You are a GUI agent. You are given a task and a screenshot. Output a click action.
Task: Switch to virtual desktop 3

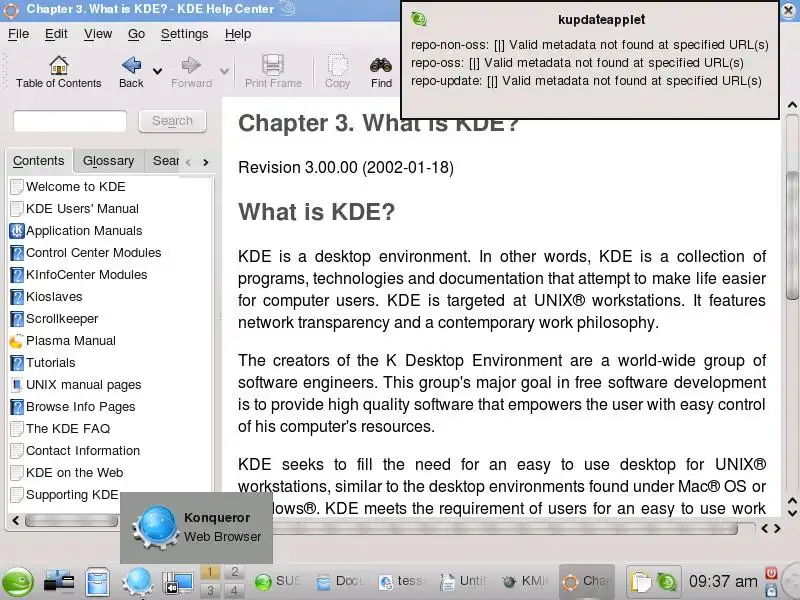(210, 591)
